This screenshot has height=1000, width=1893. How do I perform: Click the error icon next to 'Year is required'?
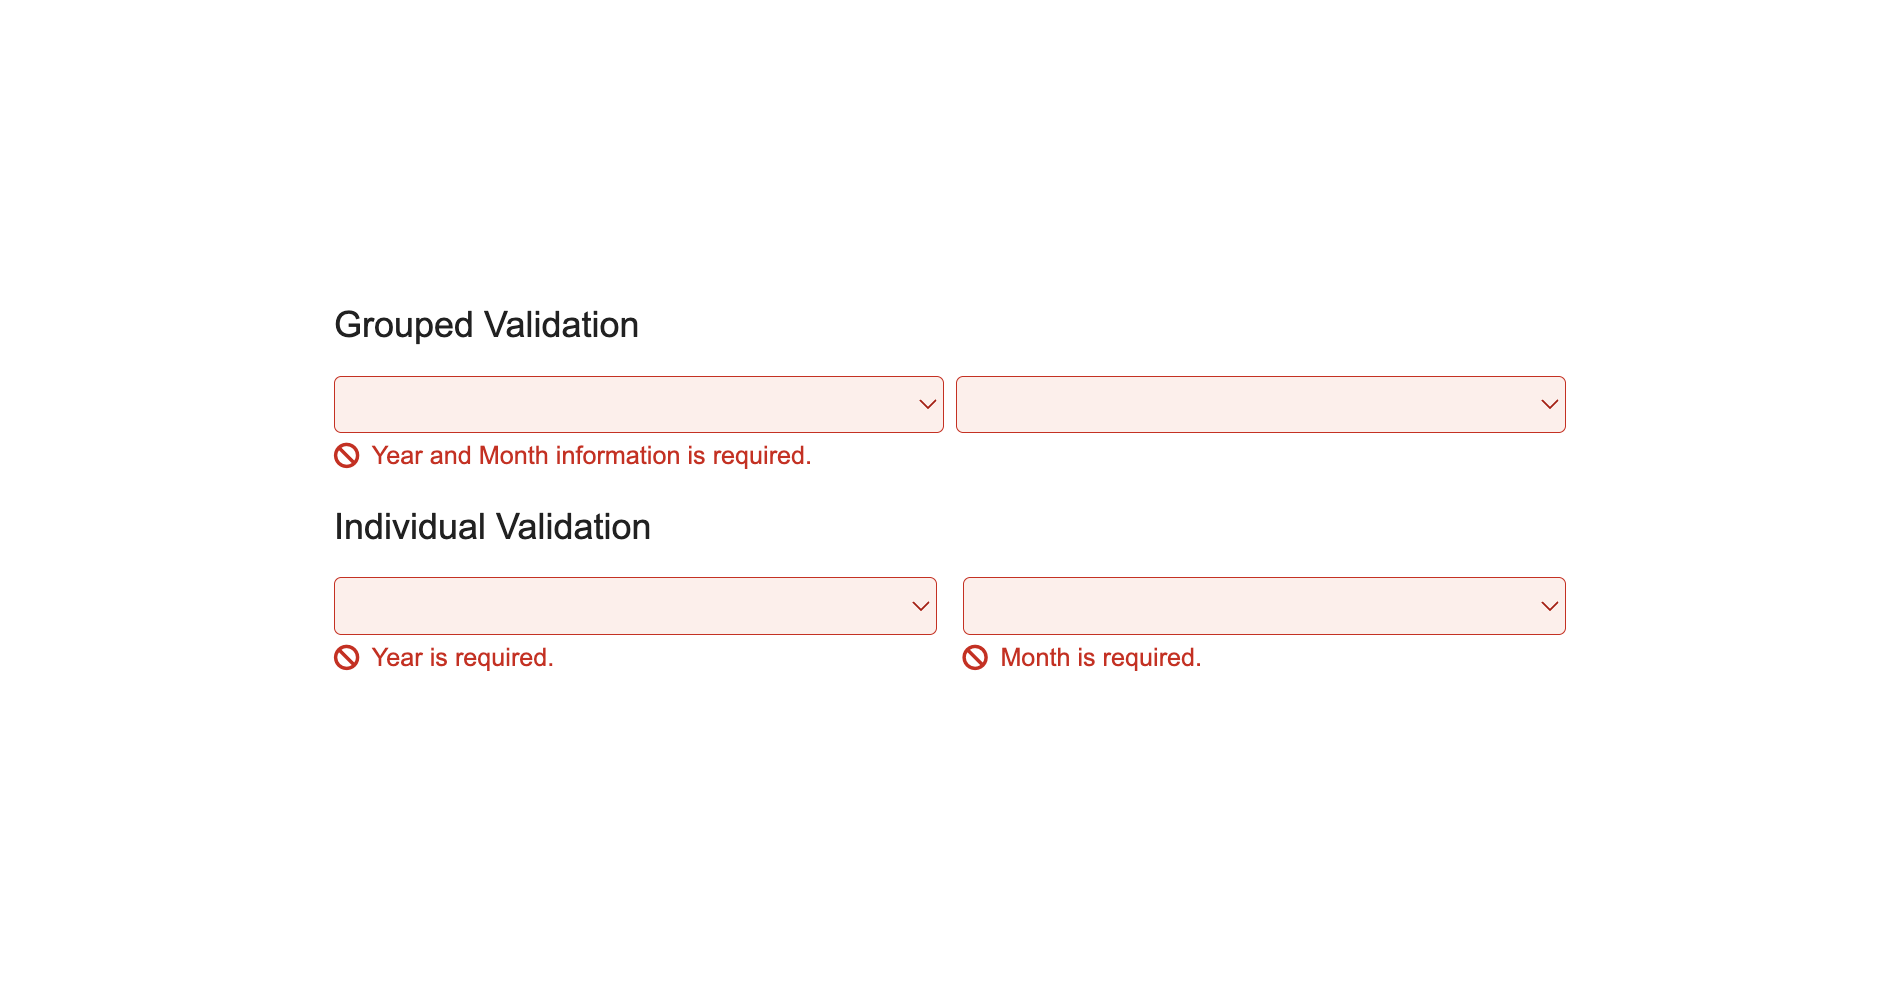(x=346, y=658)
